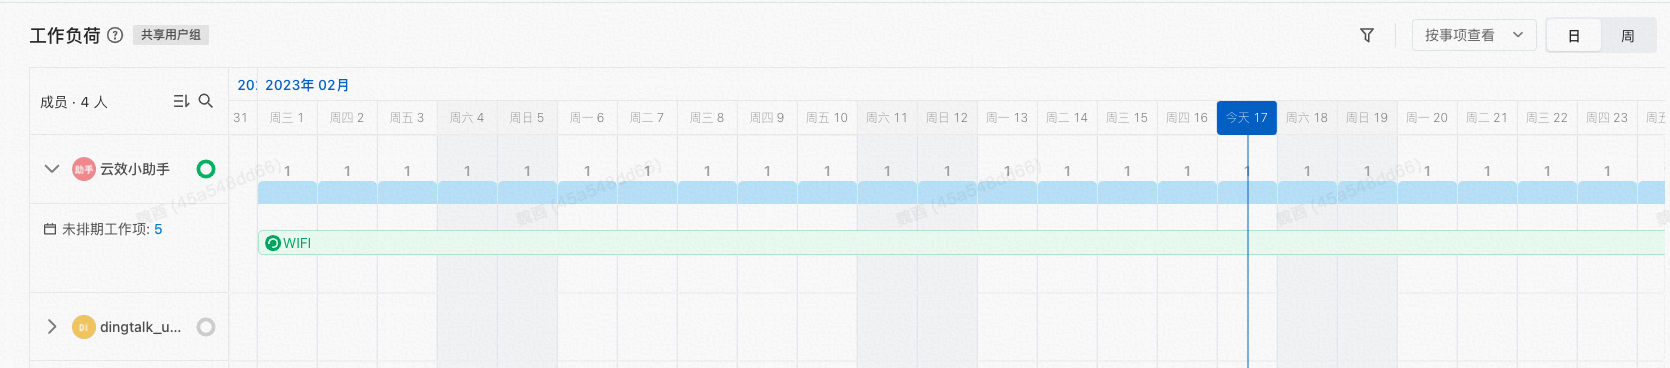Open the unscheduled work items count 5
This screenshot has width=1670, height=368.
coord(158,229)
